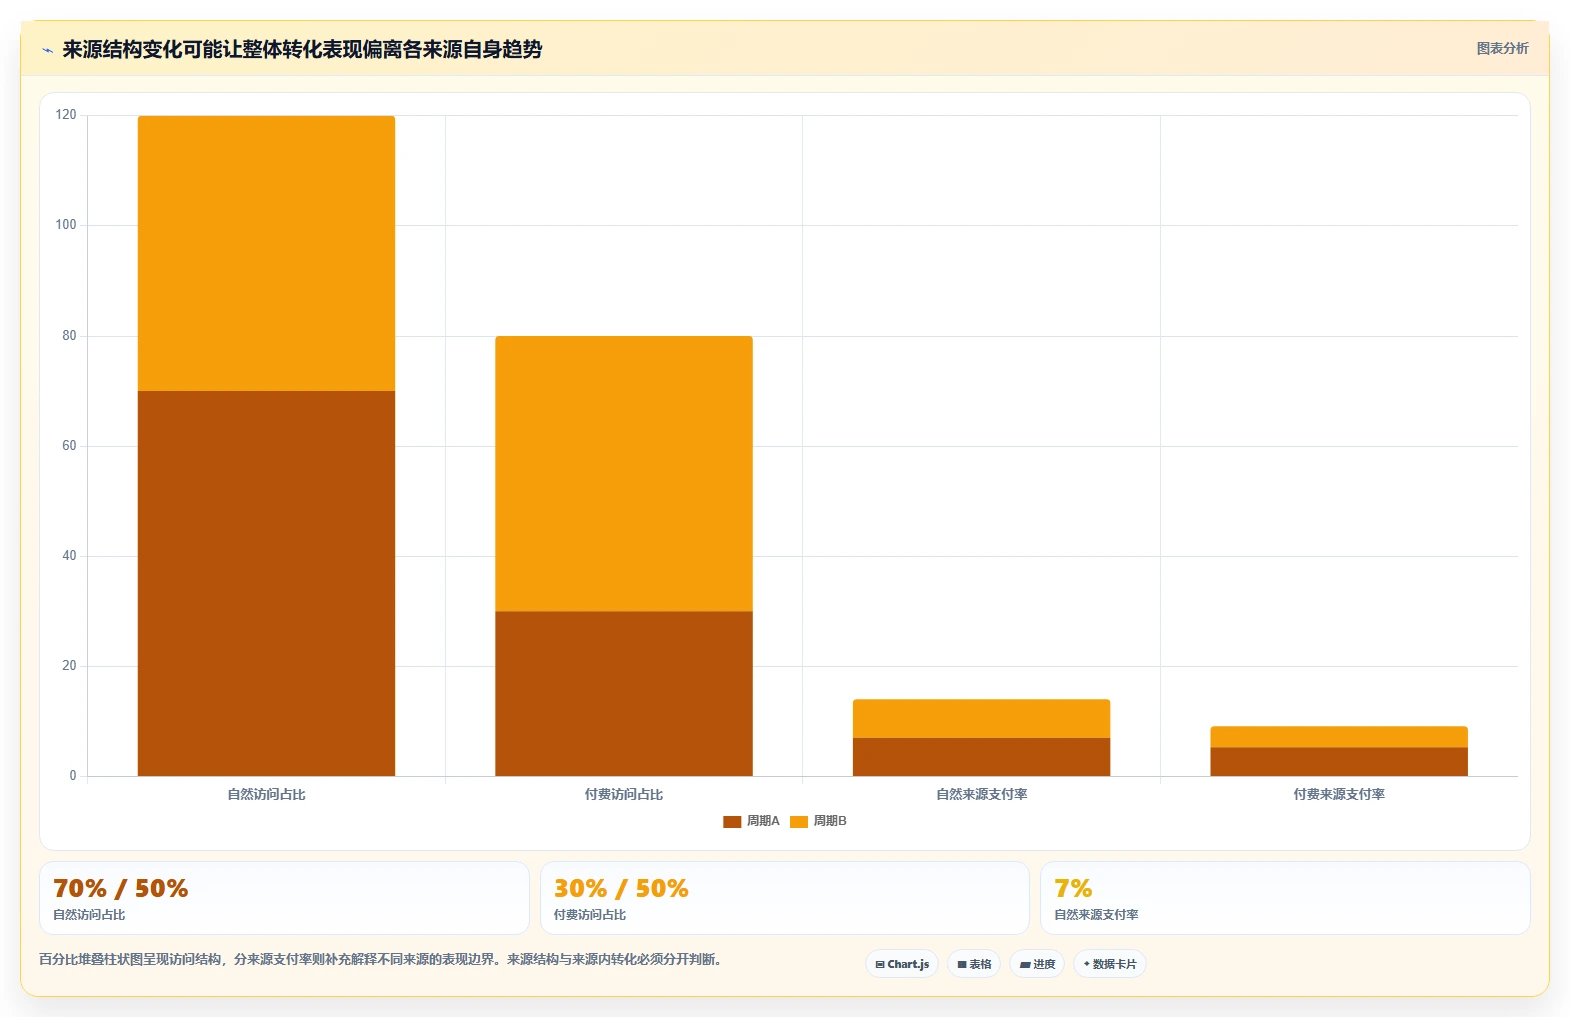Select the Chart.js tag chip

[x=902, y=964]
